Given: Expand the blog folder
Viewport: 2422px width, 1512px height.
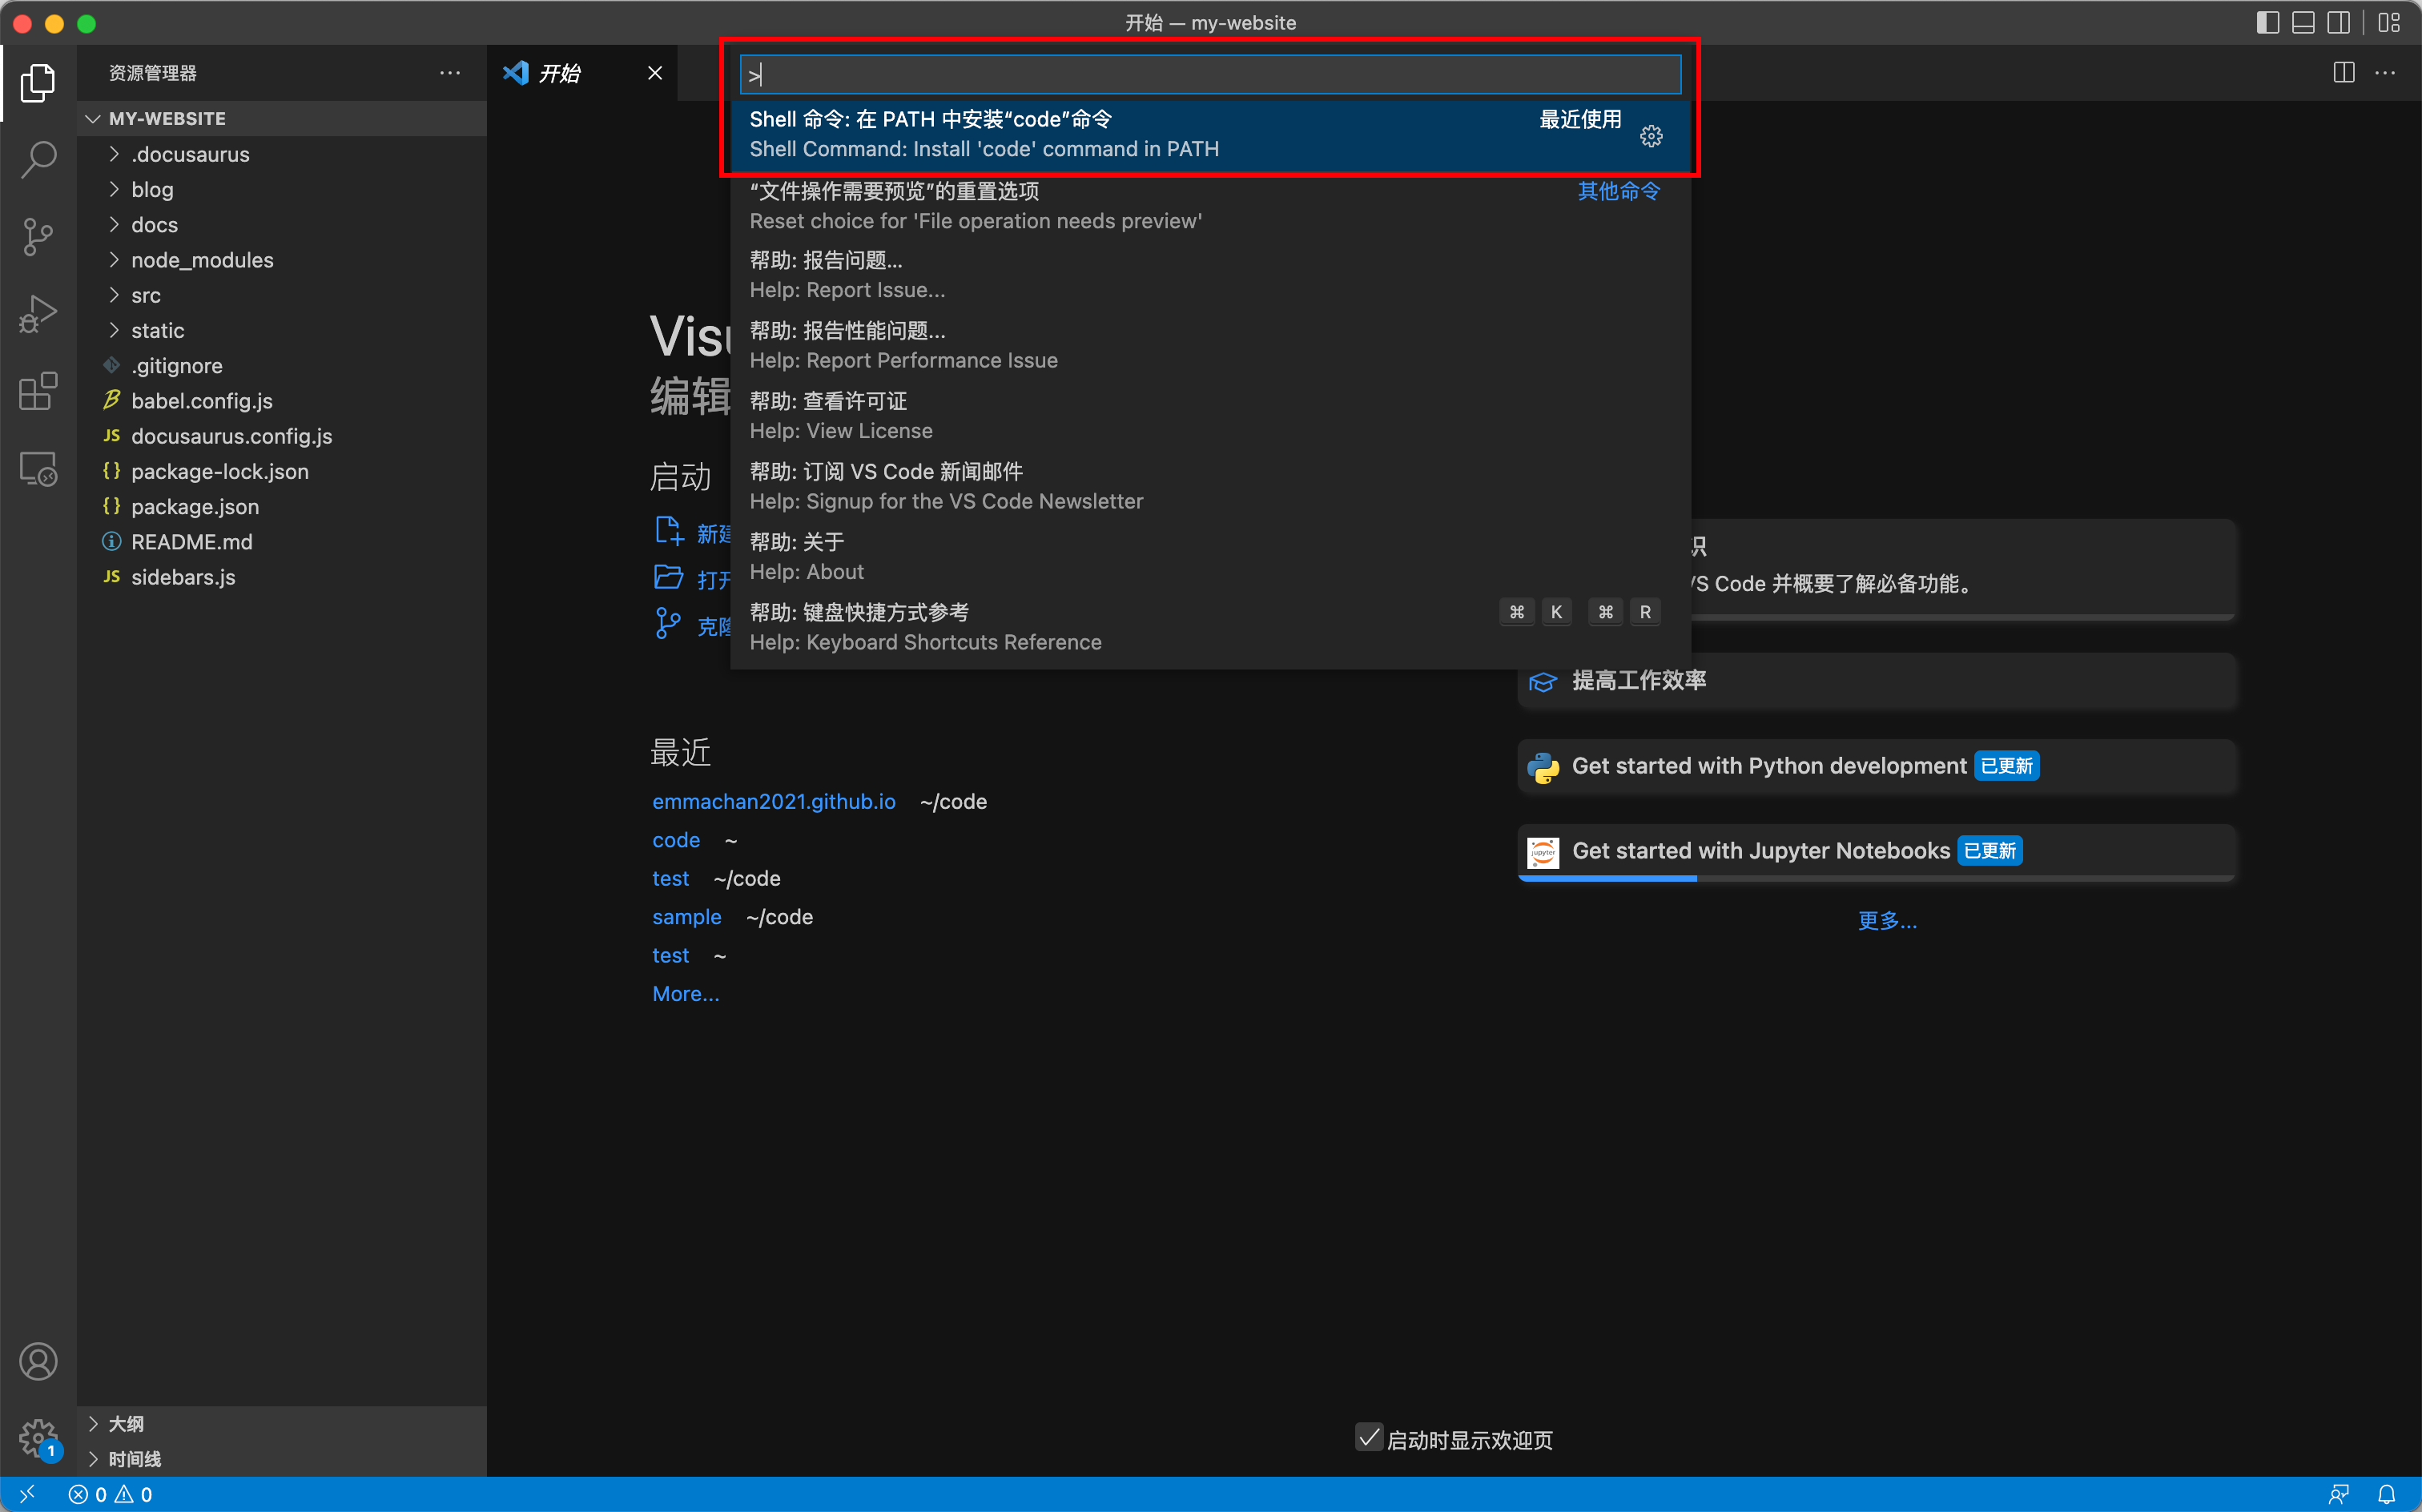Looking at the screenshot, I should pyautogui.click(x=282, y=189).
